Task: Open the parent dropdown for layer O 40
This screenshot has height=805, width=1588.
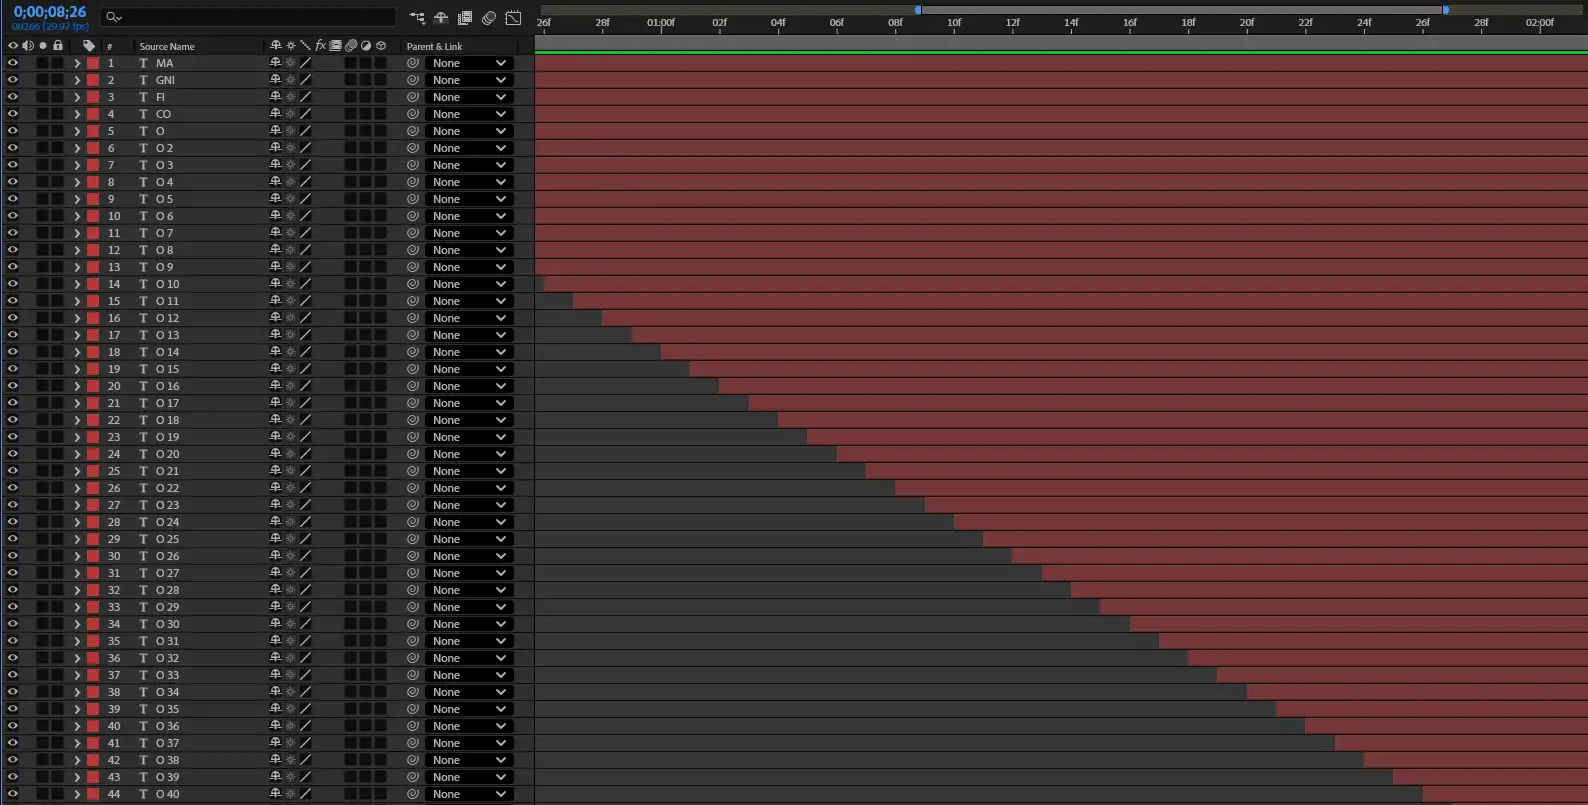Action: click(x=469, y=794)
